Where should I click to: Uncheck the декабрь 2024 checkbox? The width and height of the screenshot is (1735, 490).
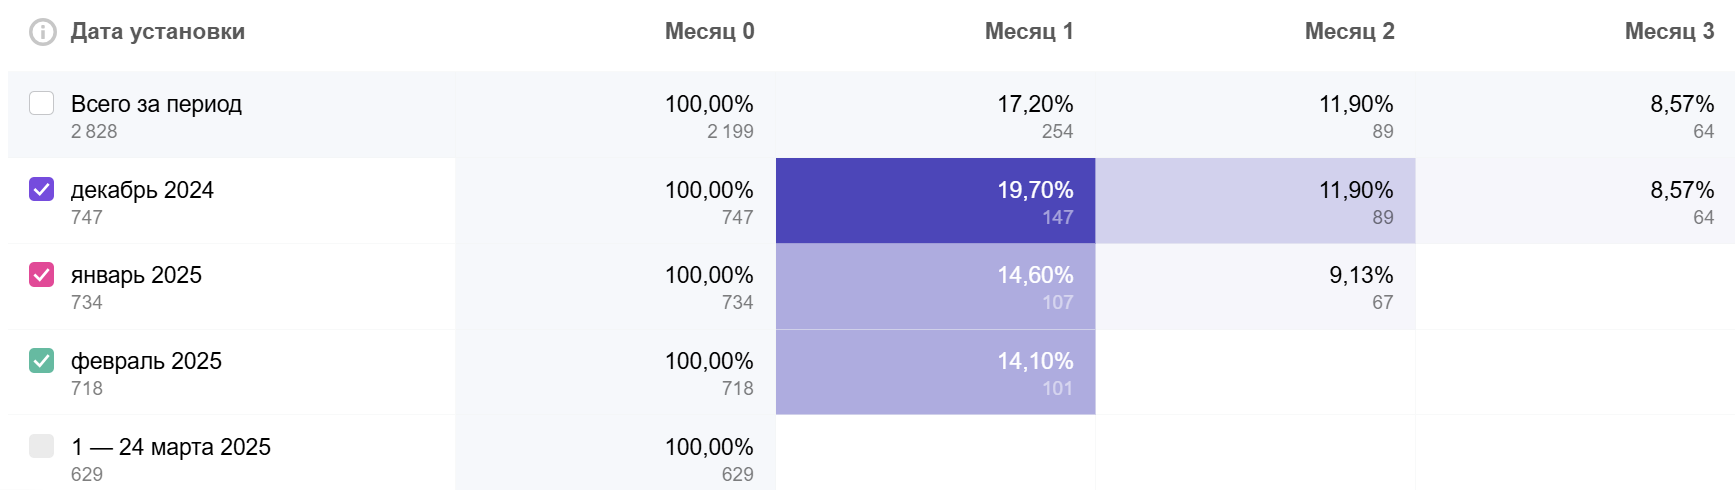pyautogui.click(x=42, y=189)
